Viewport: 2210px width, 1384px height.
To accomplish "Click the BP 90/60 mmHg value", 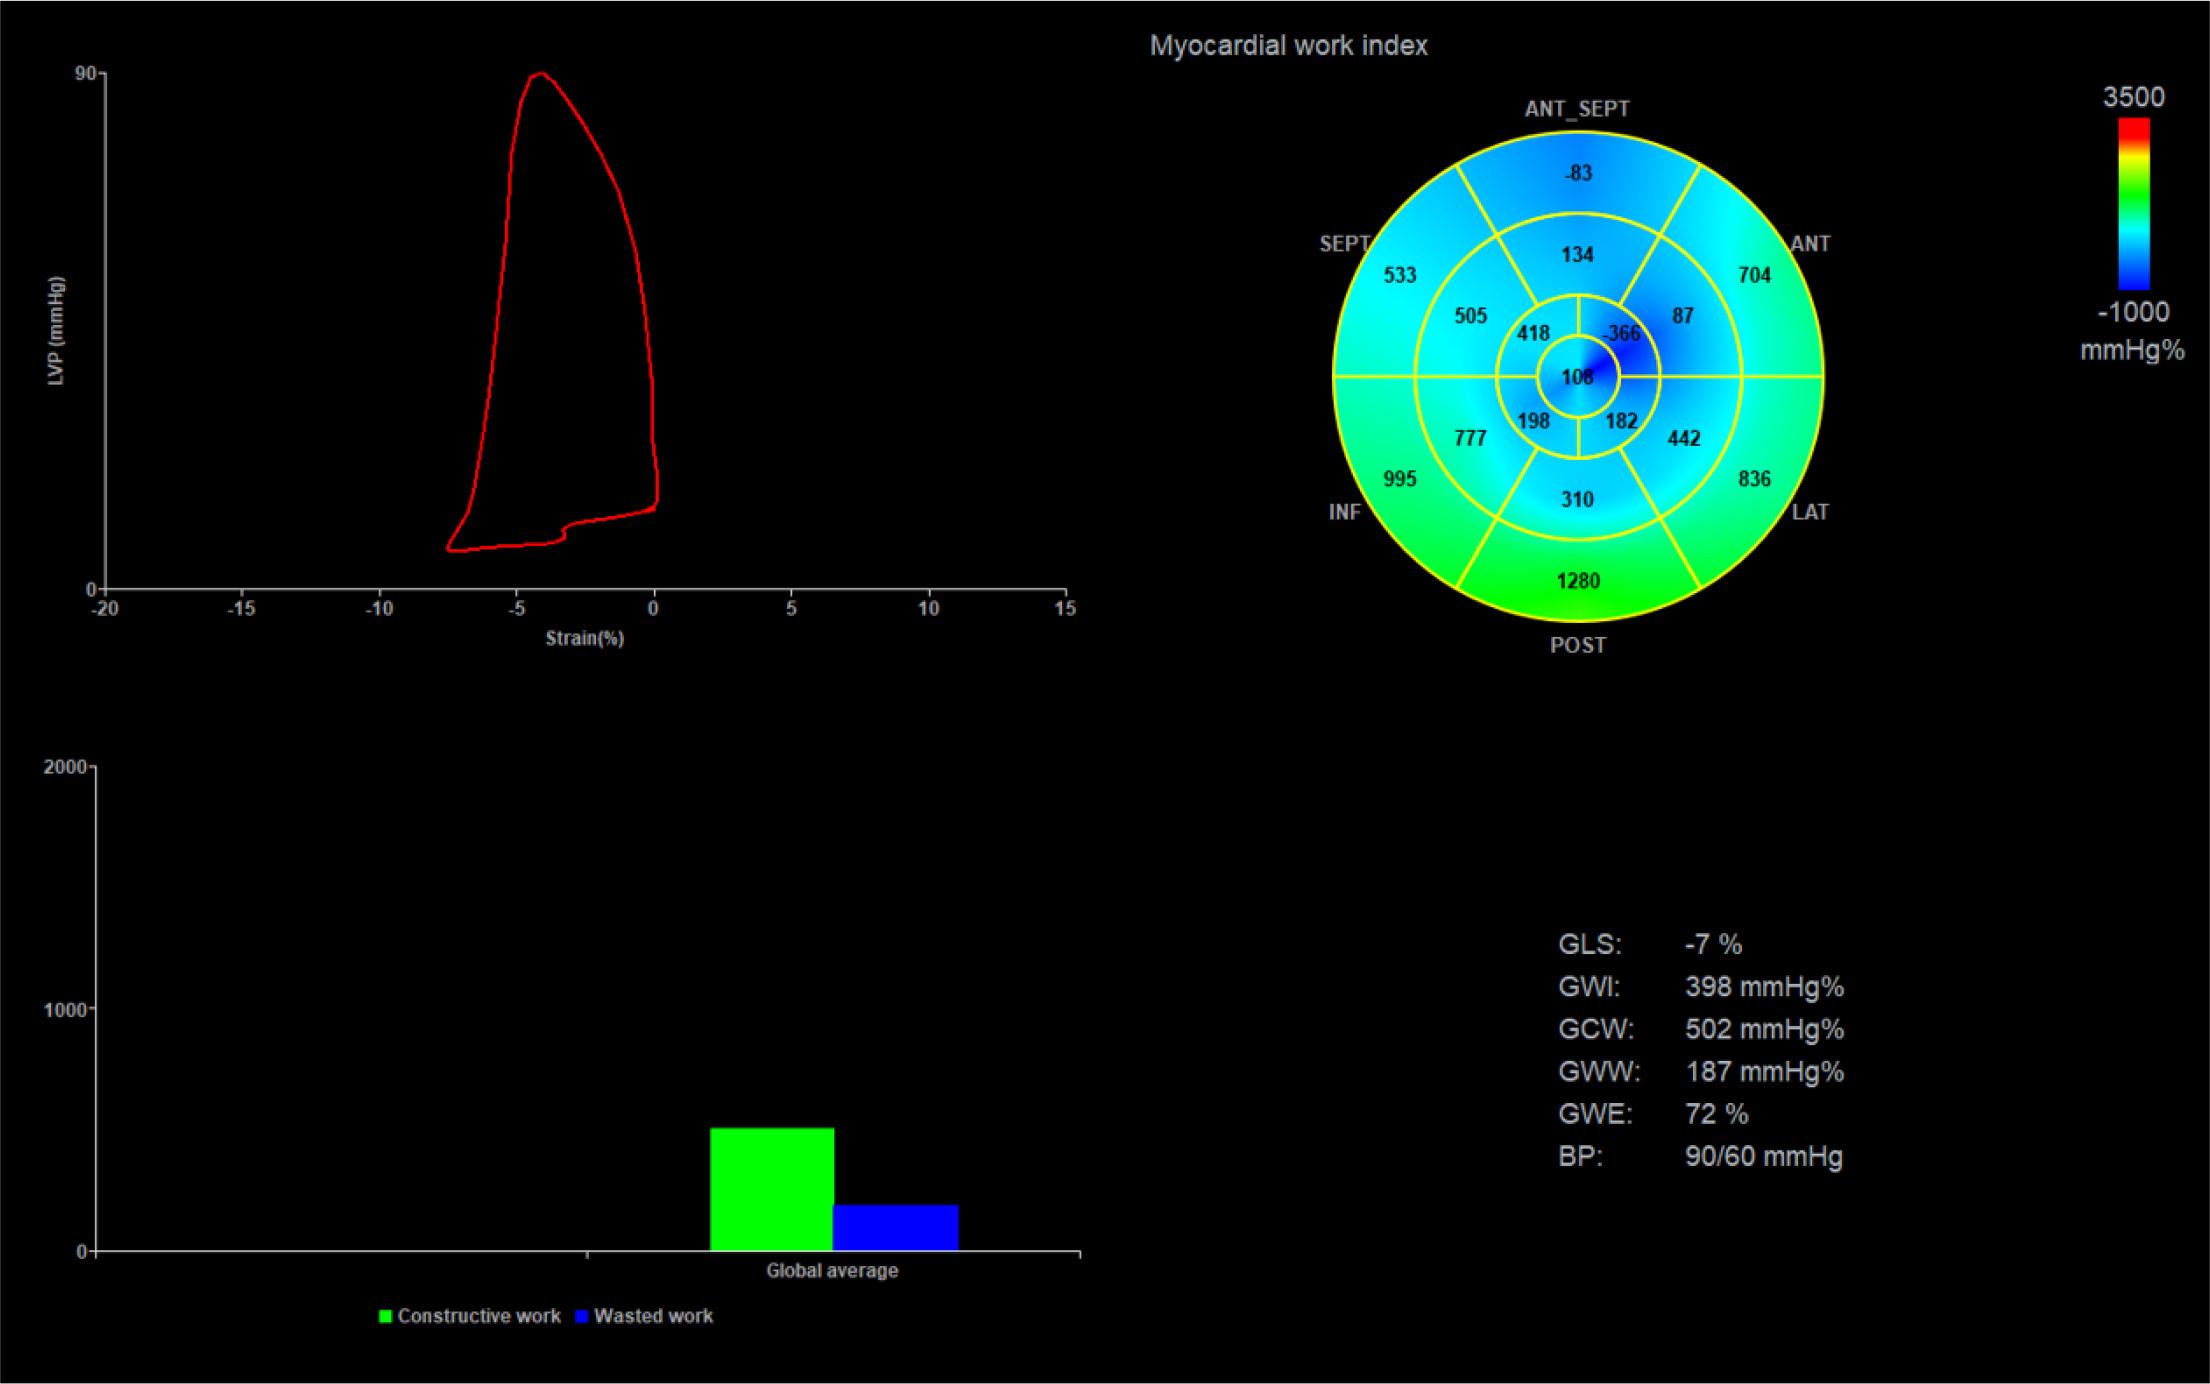I will [1763, 1157].
